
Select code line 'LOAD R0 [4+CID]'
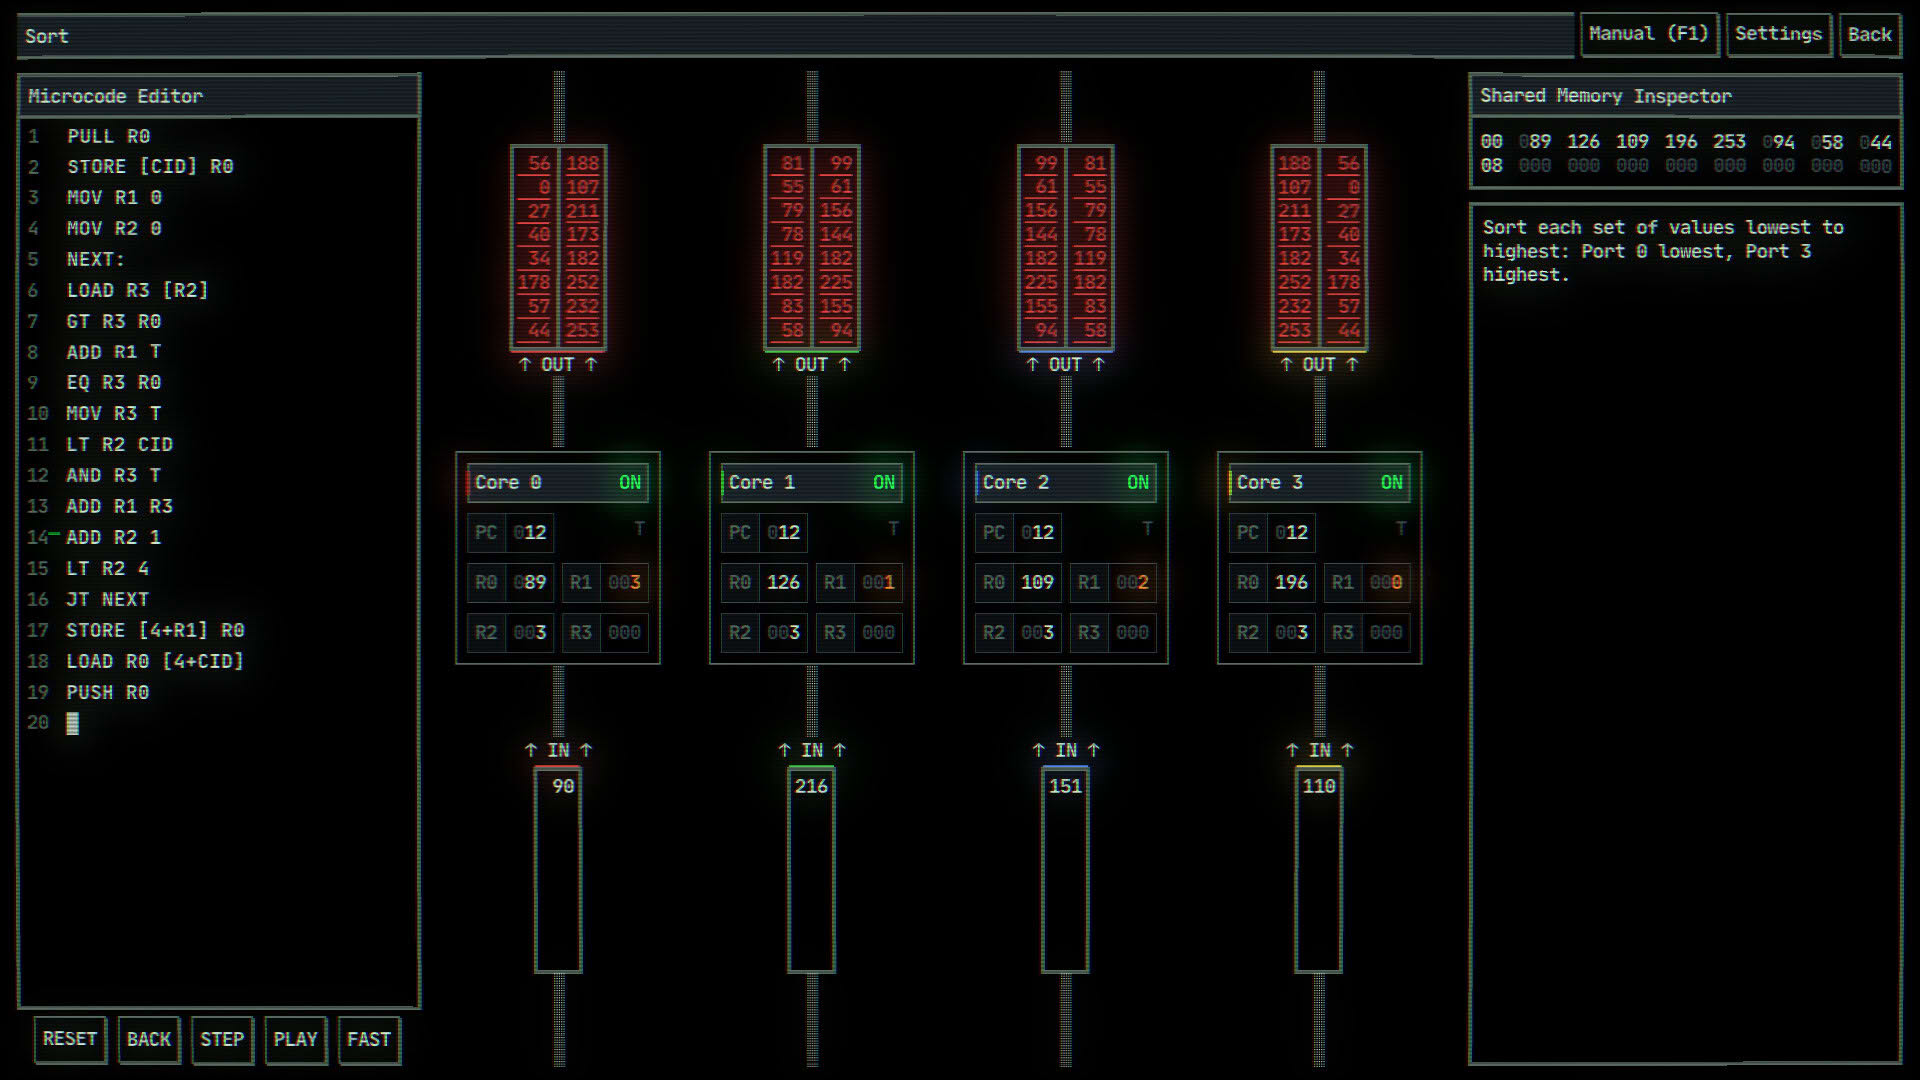(156, 662)
